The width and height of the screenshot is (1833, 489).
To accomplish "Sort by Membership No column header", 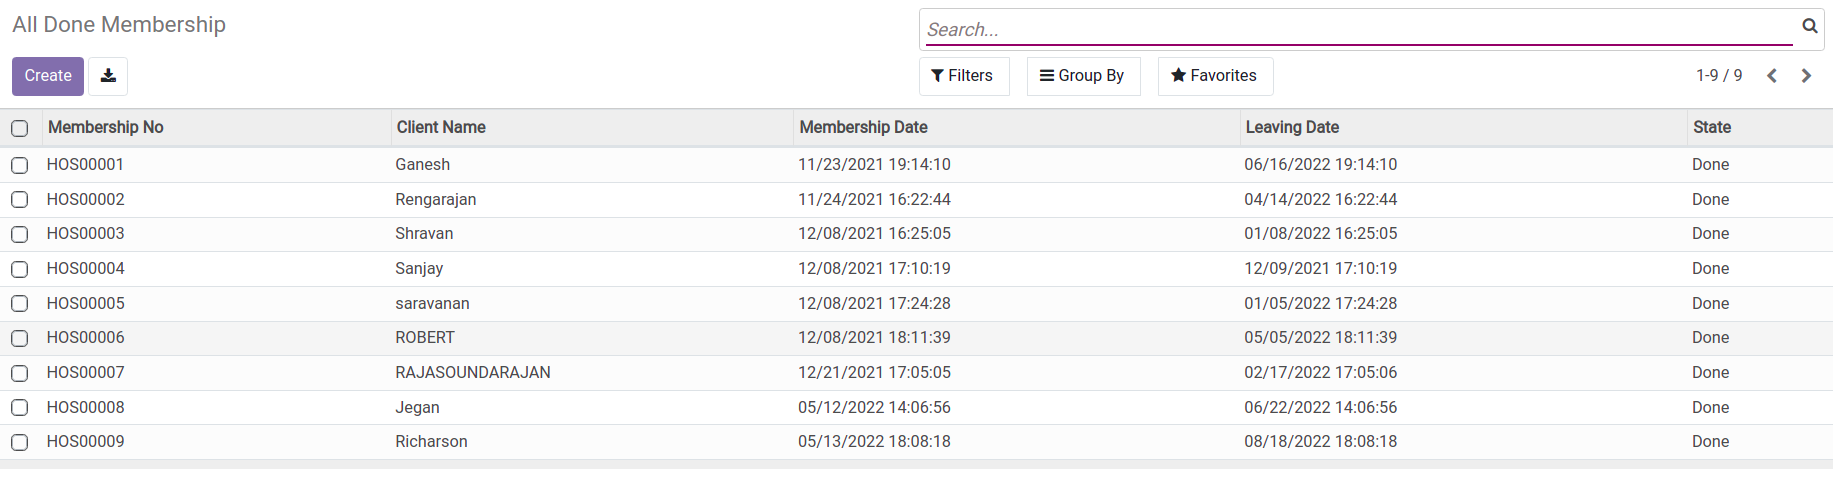I will click(106, 127).
